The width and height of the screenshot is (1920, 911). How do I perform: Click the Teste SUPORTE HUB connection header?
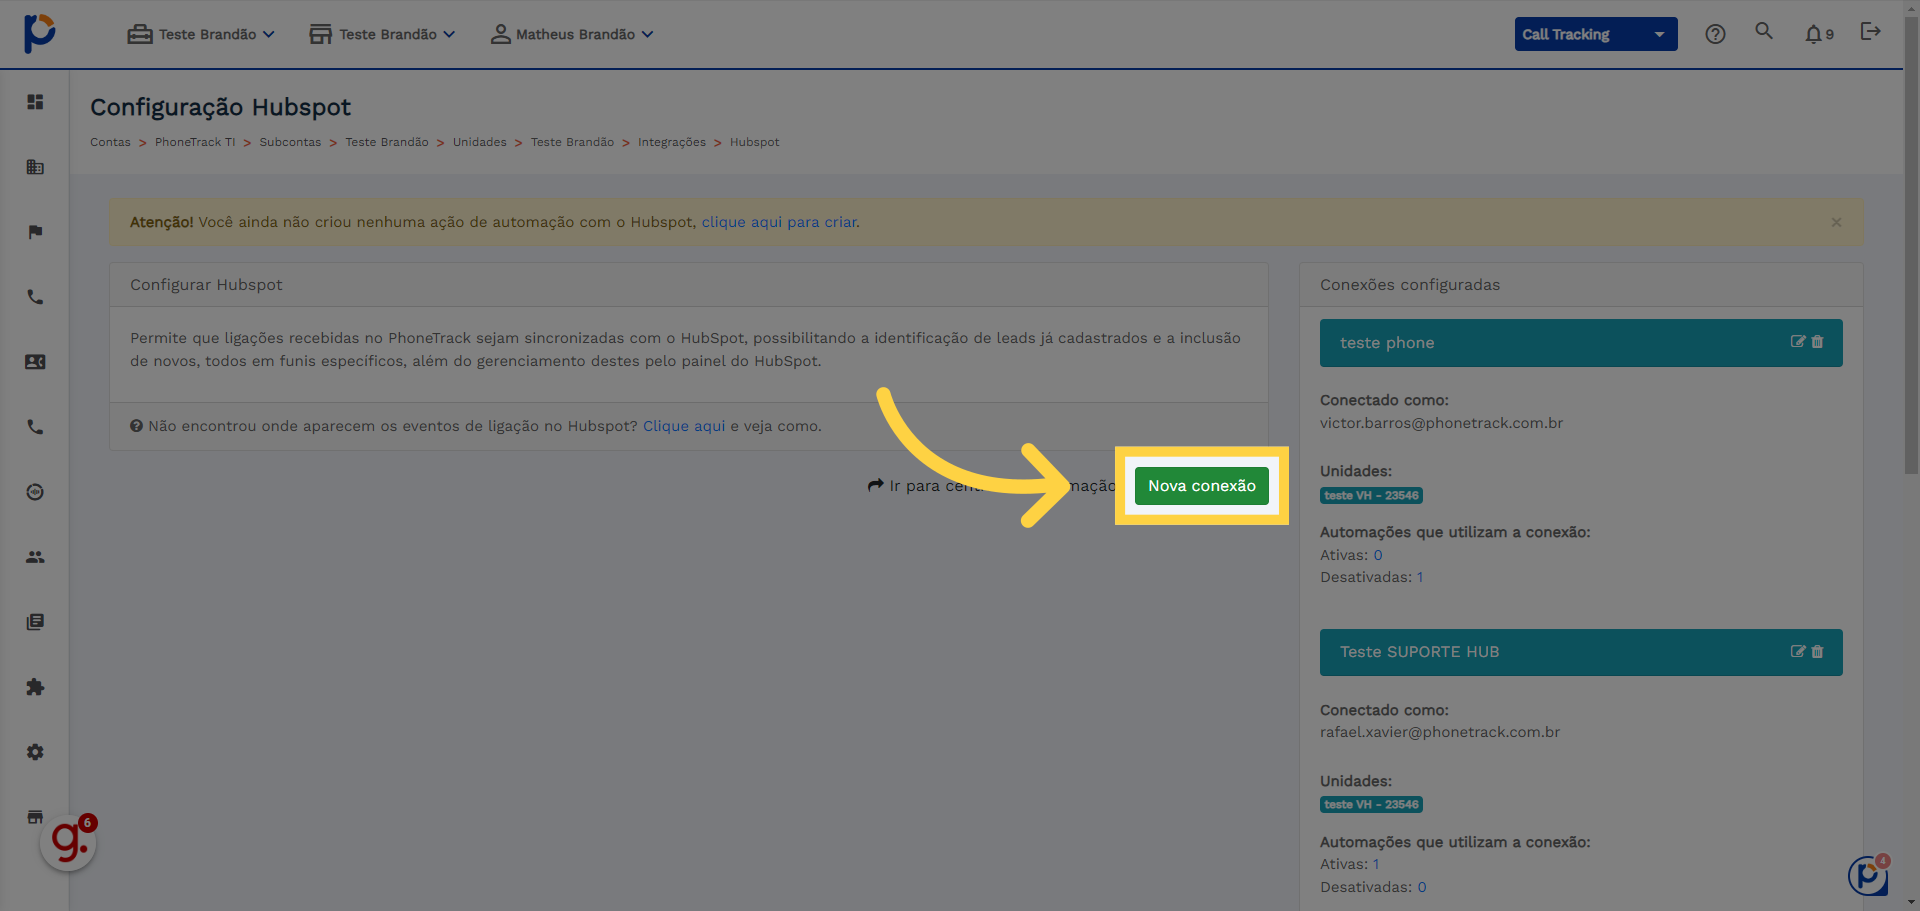click(1581, 652)
